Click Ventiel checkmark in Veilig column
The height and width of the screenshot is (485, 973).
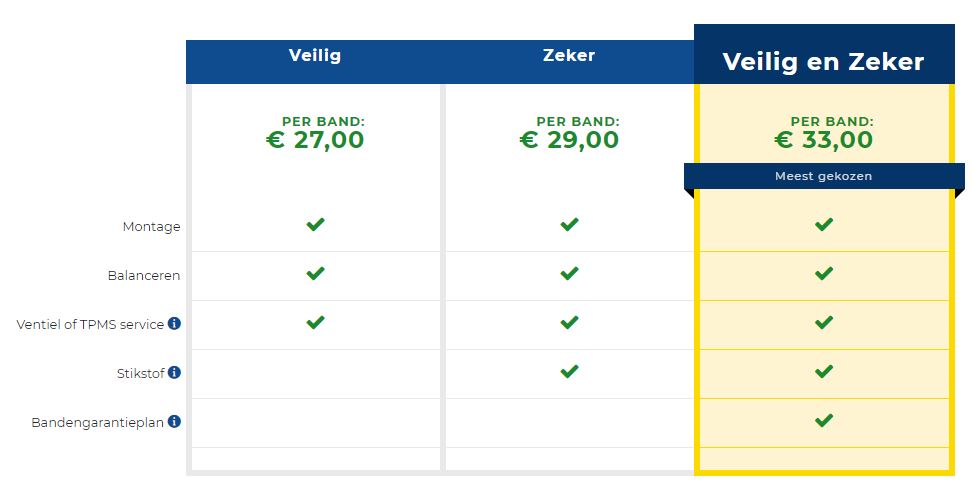[x=315, y=323]
